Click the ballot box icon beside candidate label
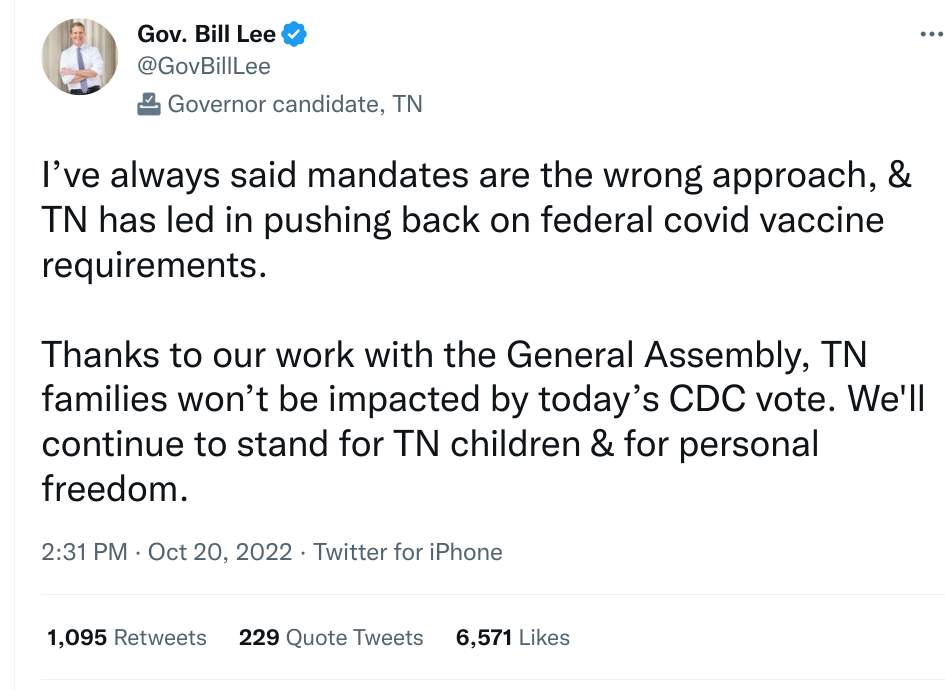The width and height of the screenshot is (945, 690). (149, 103)
